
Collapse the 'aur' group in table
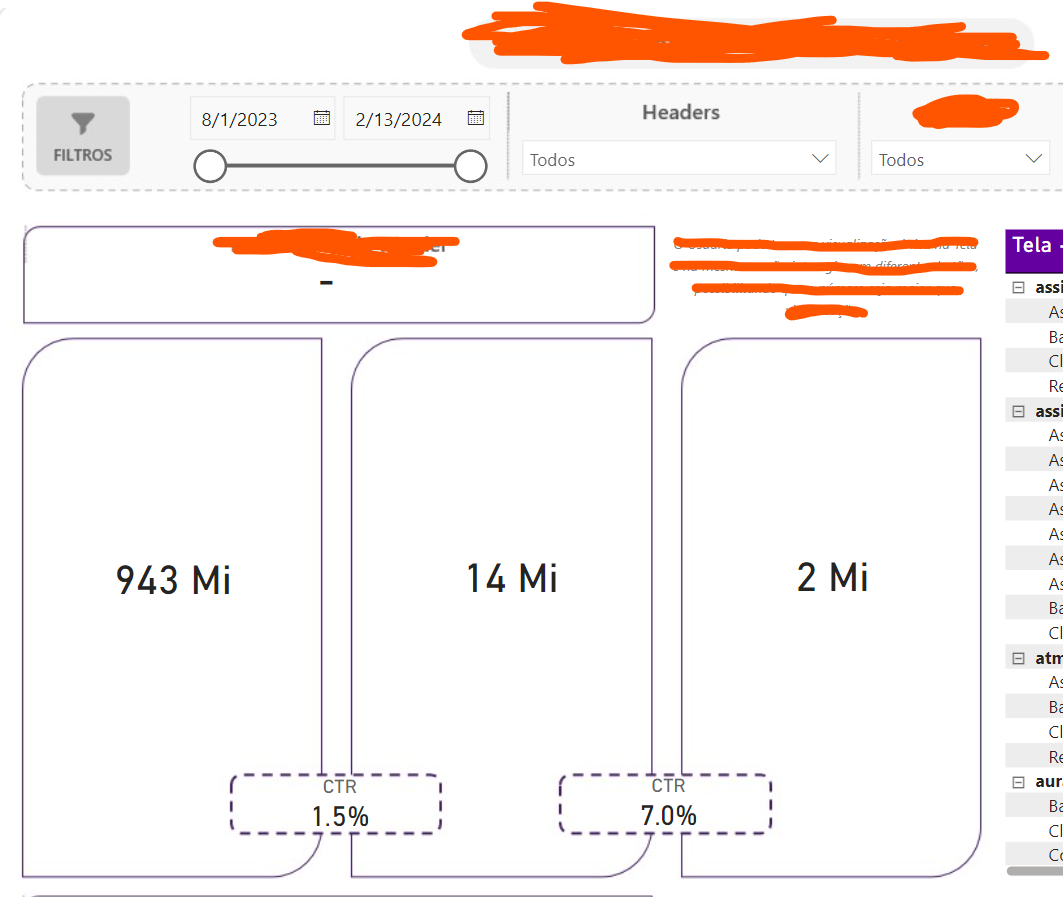click(1018, 782)
